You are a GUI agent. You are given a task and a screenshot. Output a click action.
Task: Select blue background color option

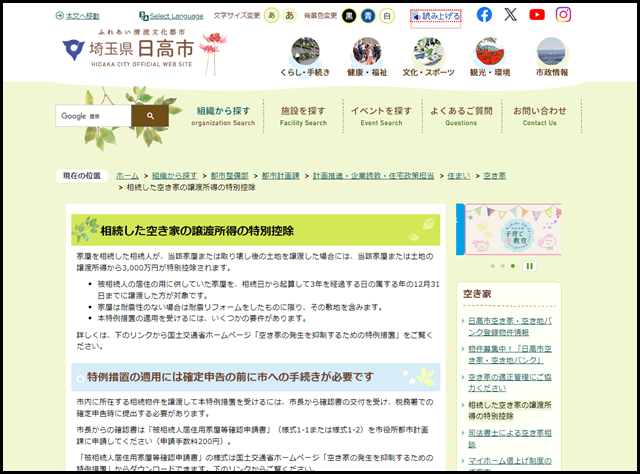click(368, 16)
